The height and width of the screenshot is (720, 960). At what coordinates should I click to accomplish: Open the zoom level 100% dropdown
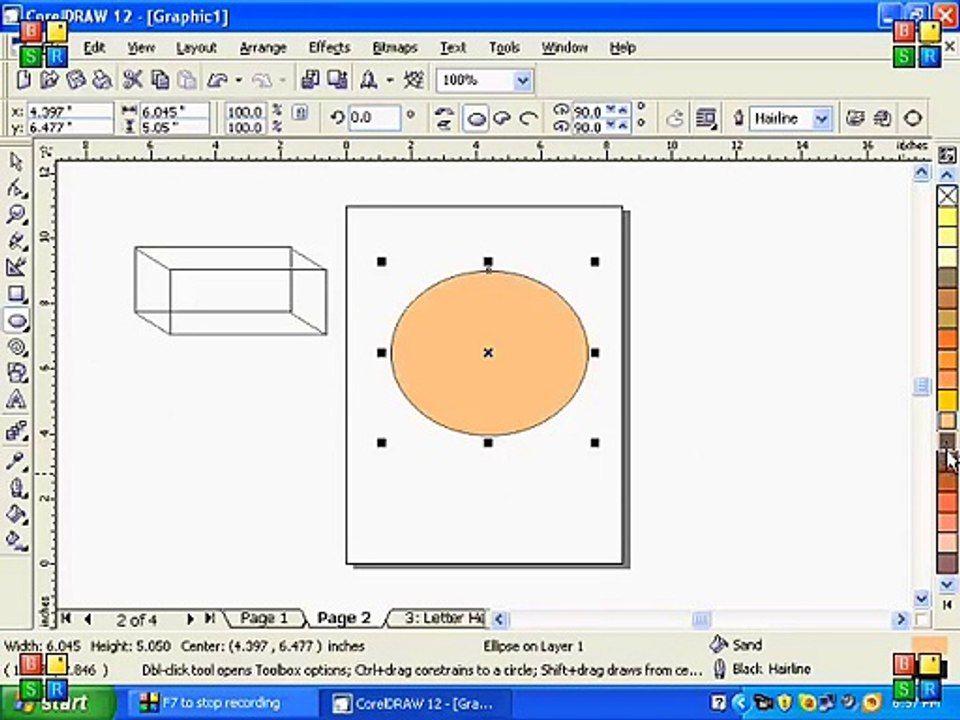(522, 80)
